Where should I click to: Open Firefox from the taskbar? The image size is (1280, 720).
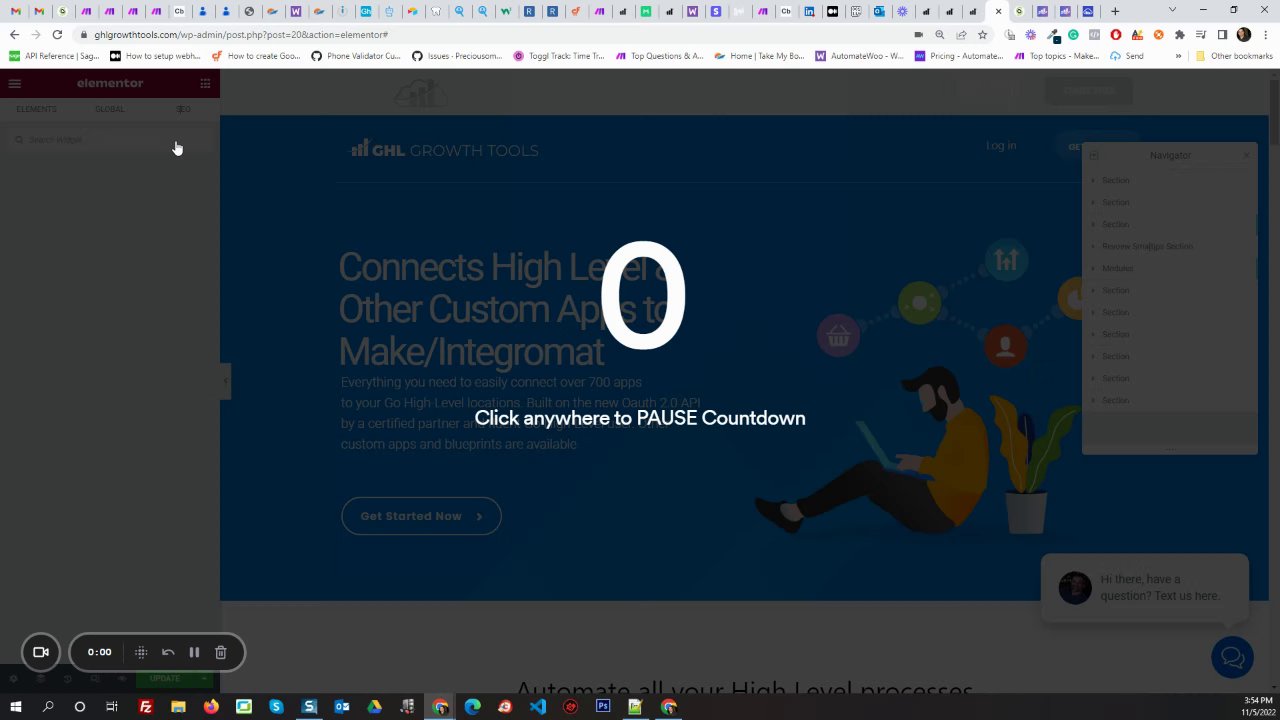(211, 707)
